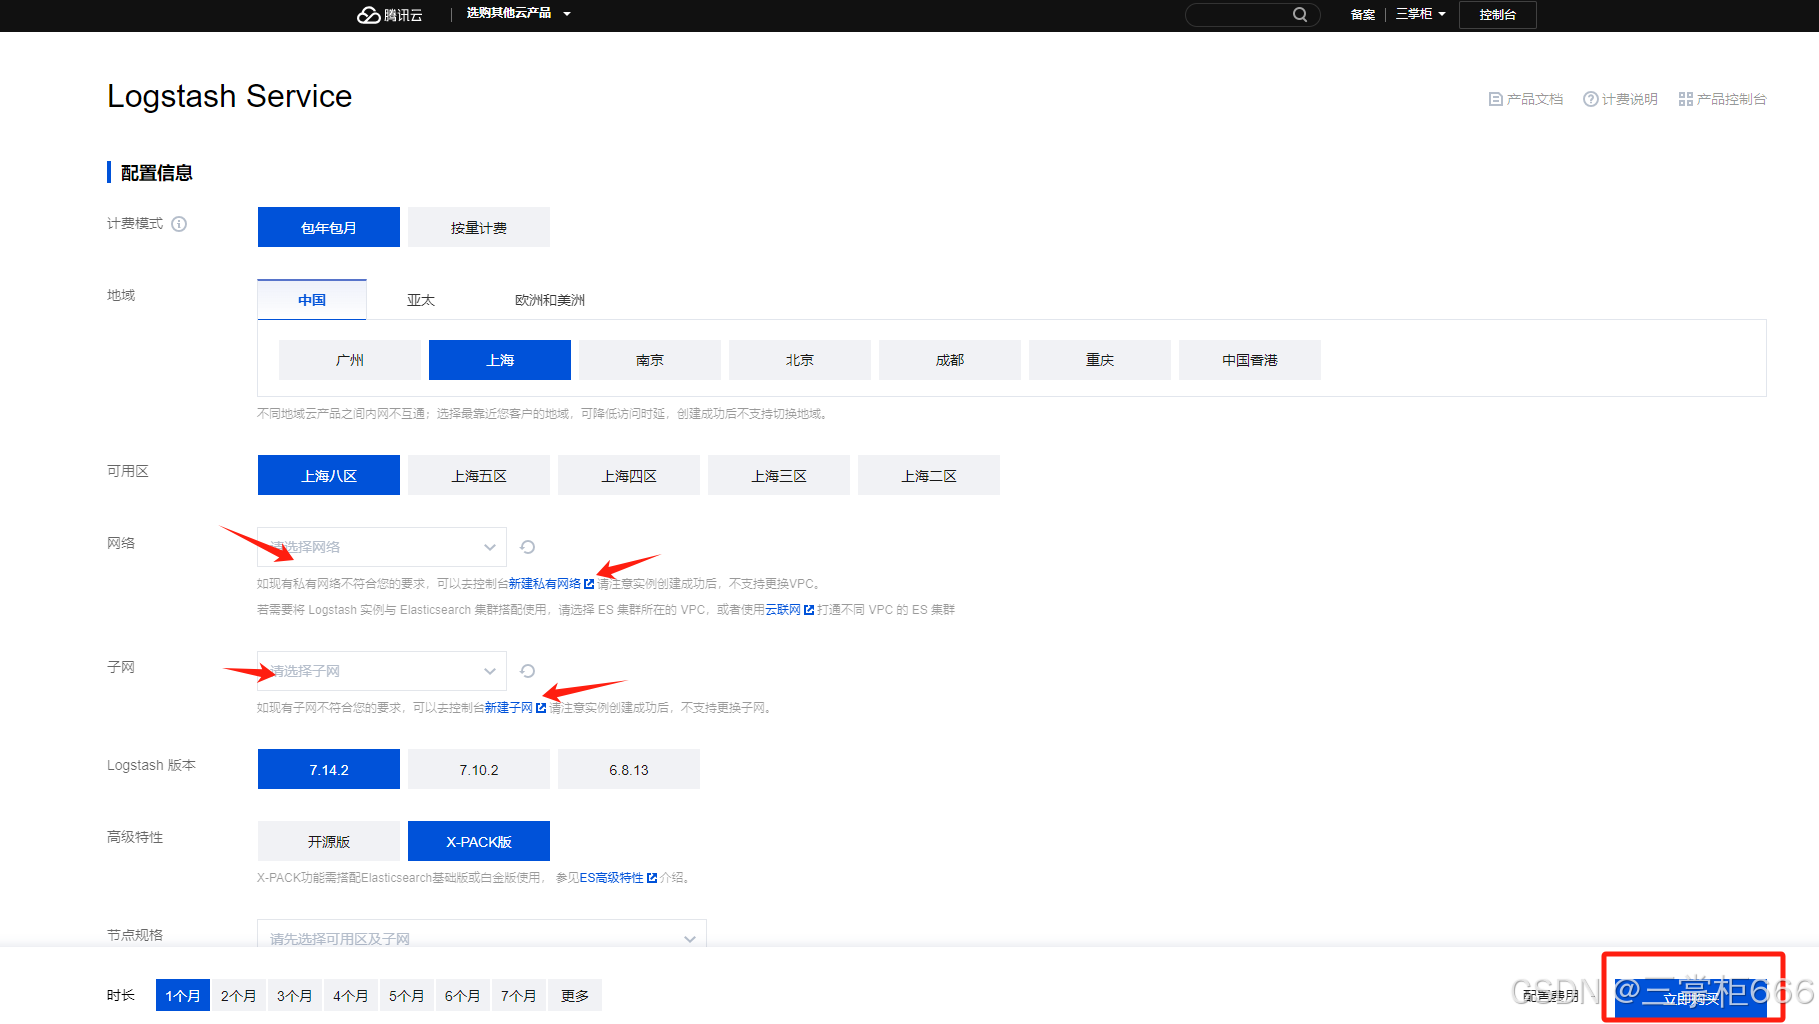Select 按量计费 billing mode
Screen dimensions: 1819x1024
478,227
